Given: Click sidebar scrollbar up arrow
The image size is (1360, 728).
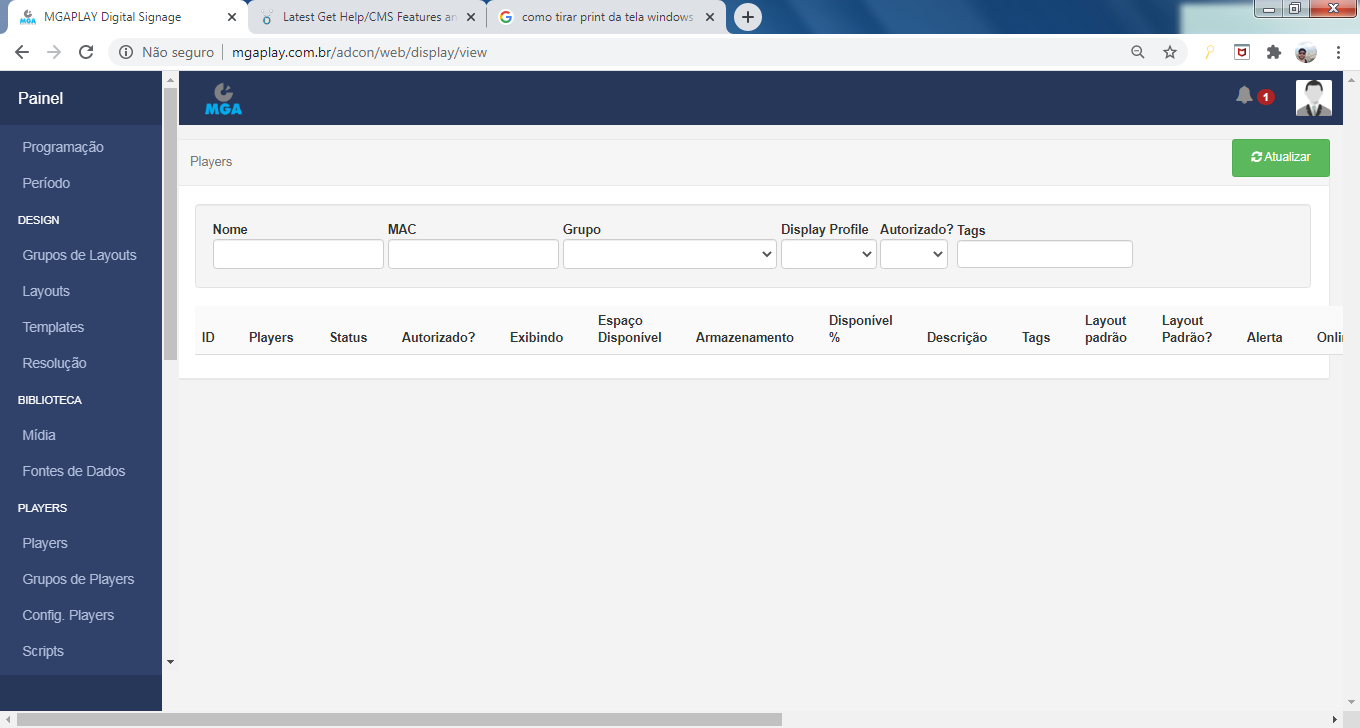Looking at the screenshot, I should [170, 79].
